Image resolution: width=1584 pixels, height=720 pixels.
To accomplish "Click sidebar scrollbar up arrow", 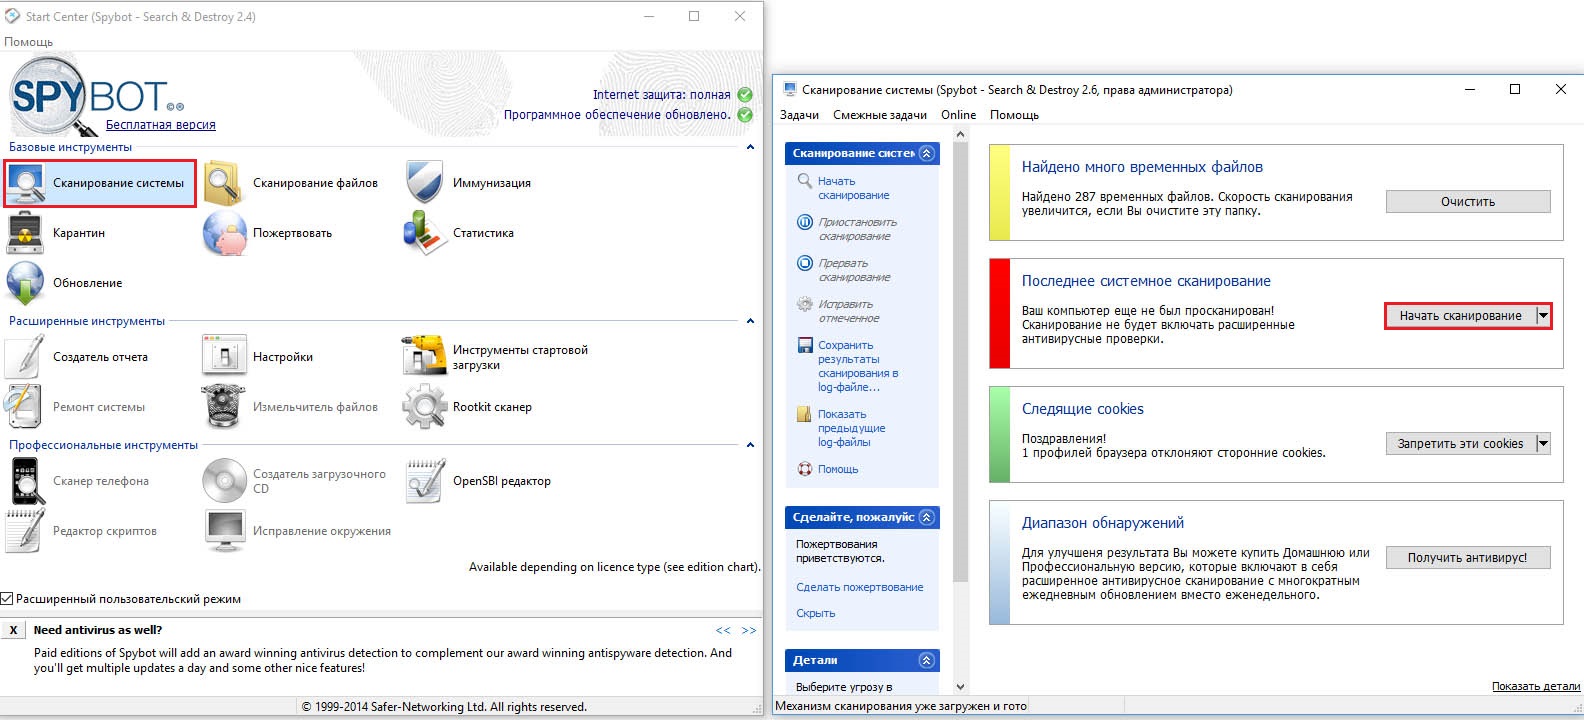I will point(960,133).
